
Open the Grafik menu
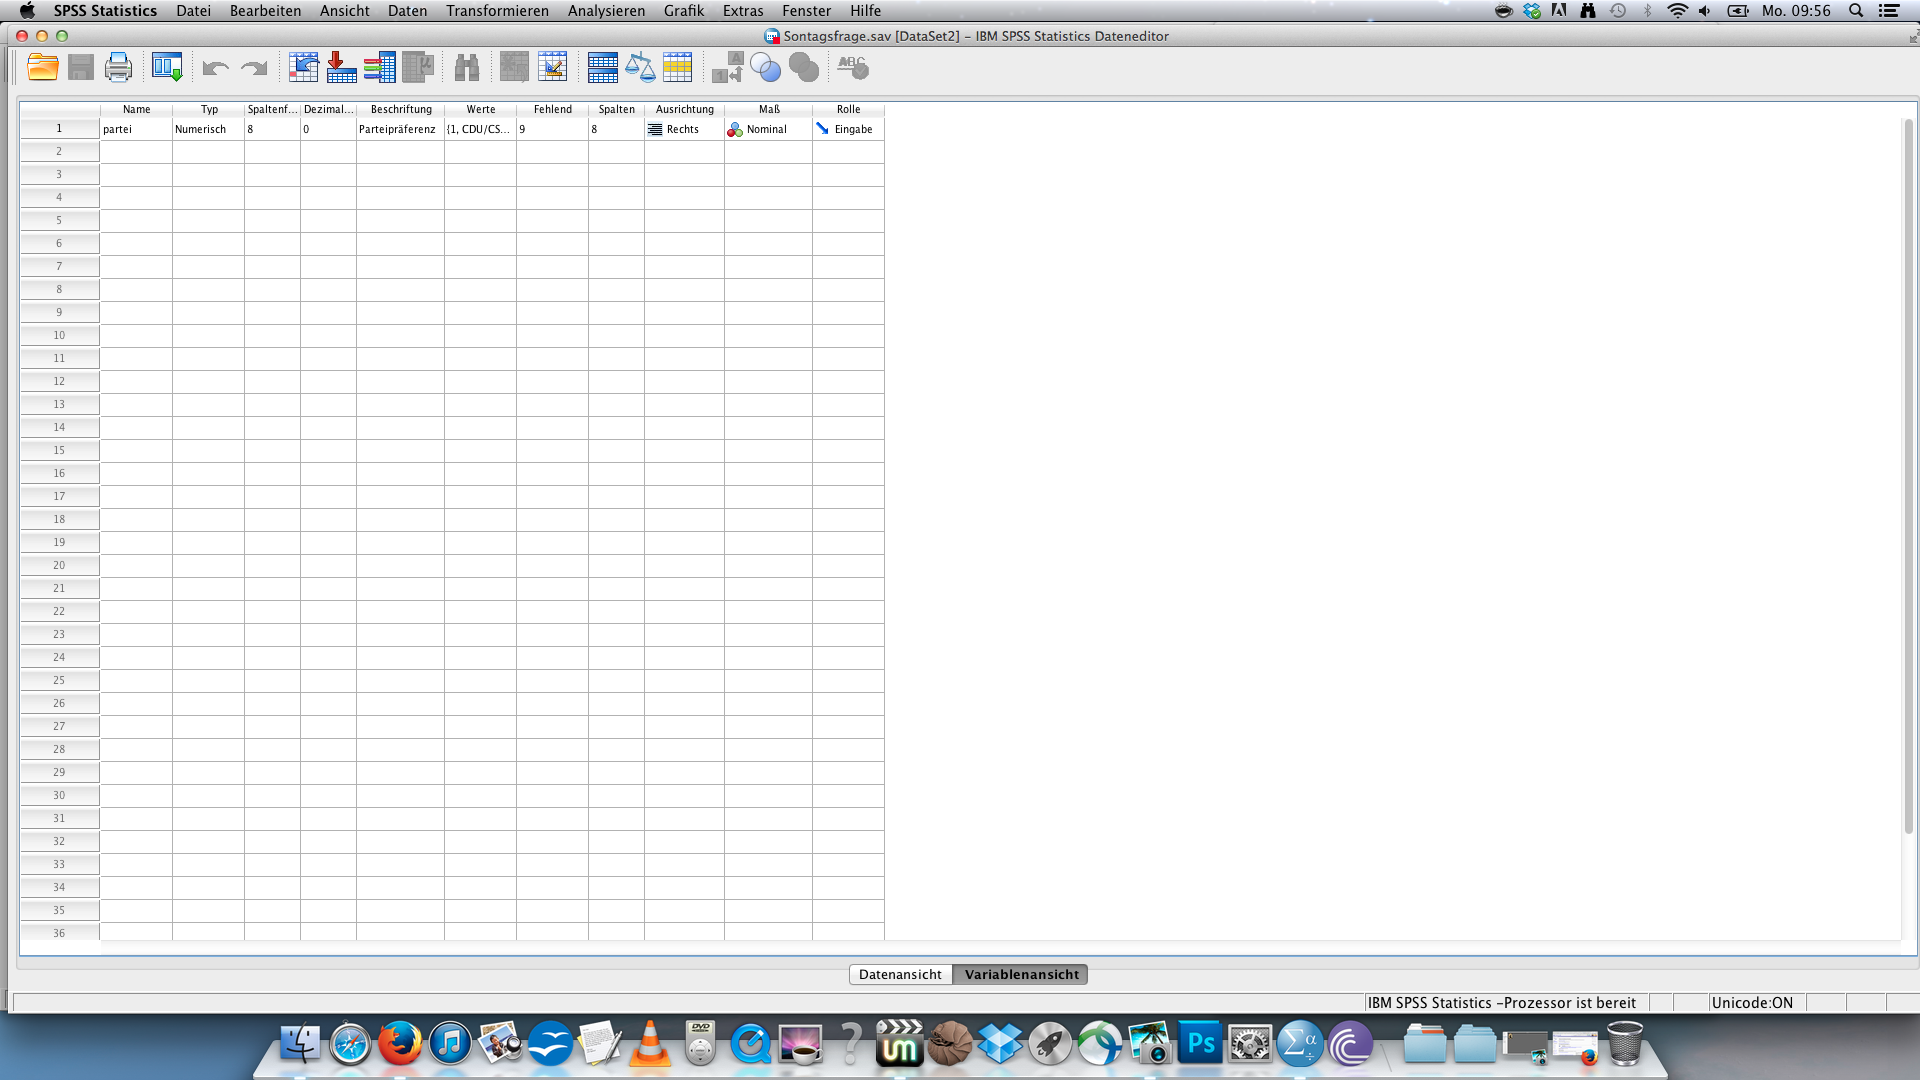tap(684, 11)
